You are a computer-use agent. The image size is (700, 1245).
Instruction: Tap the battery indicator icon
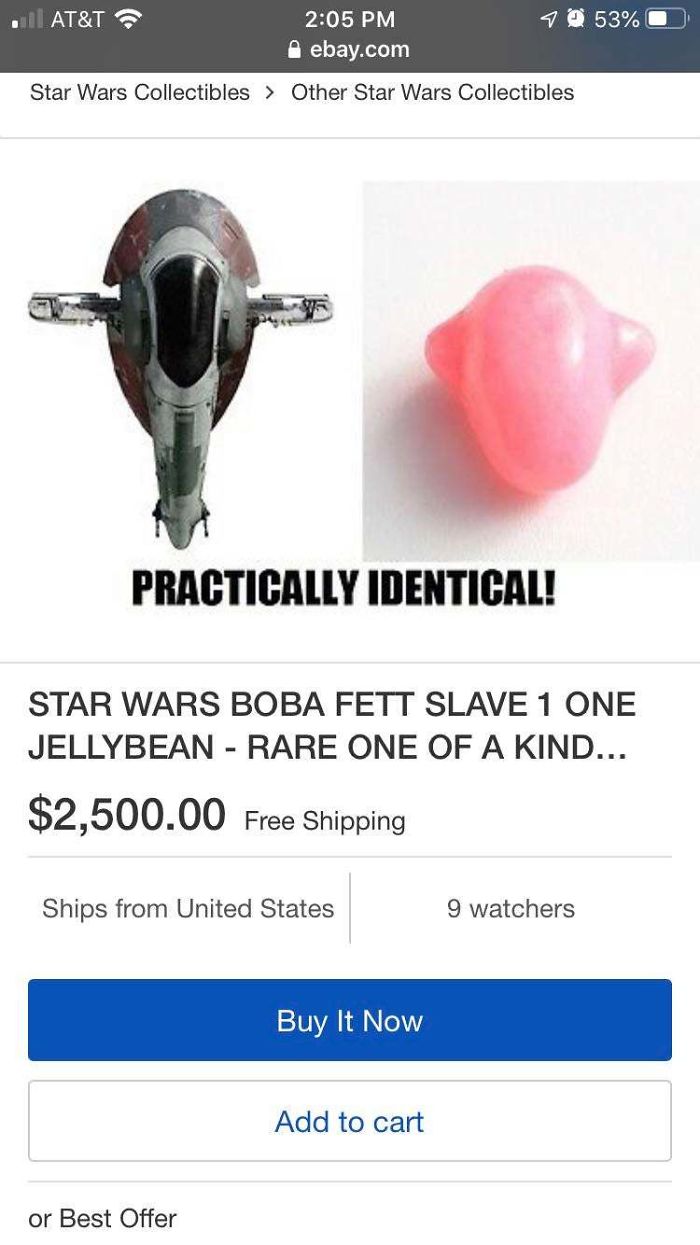(x=666, y=19)
